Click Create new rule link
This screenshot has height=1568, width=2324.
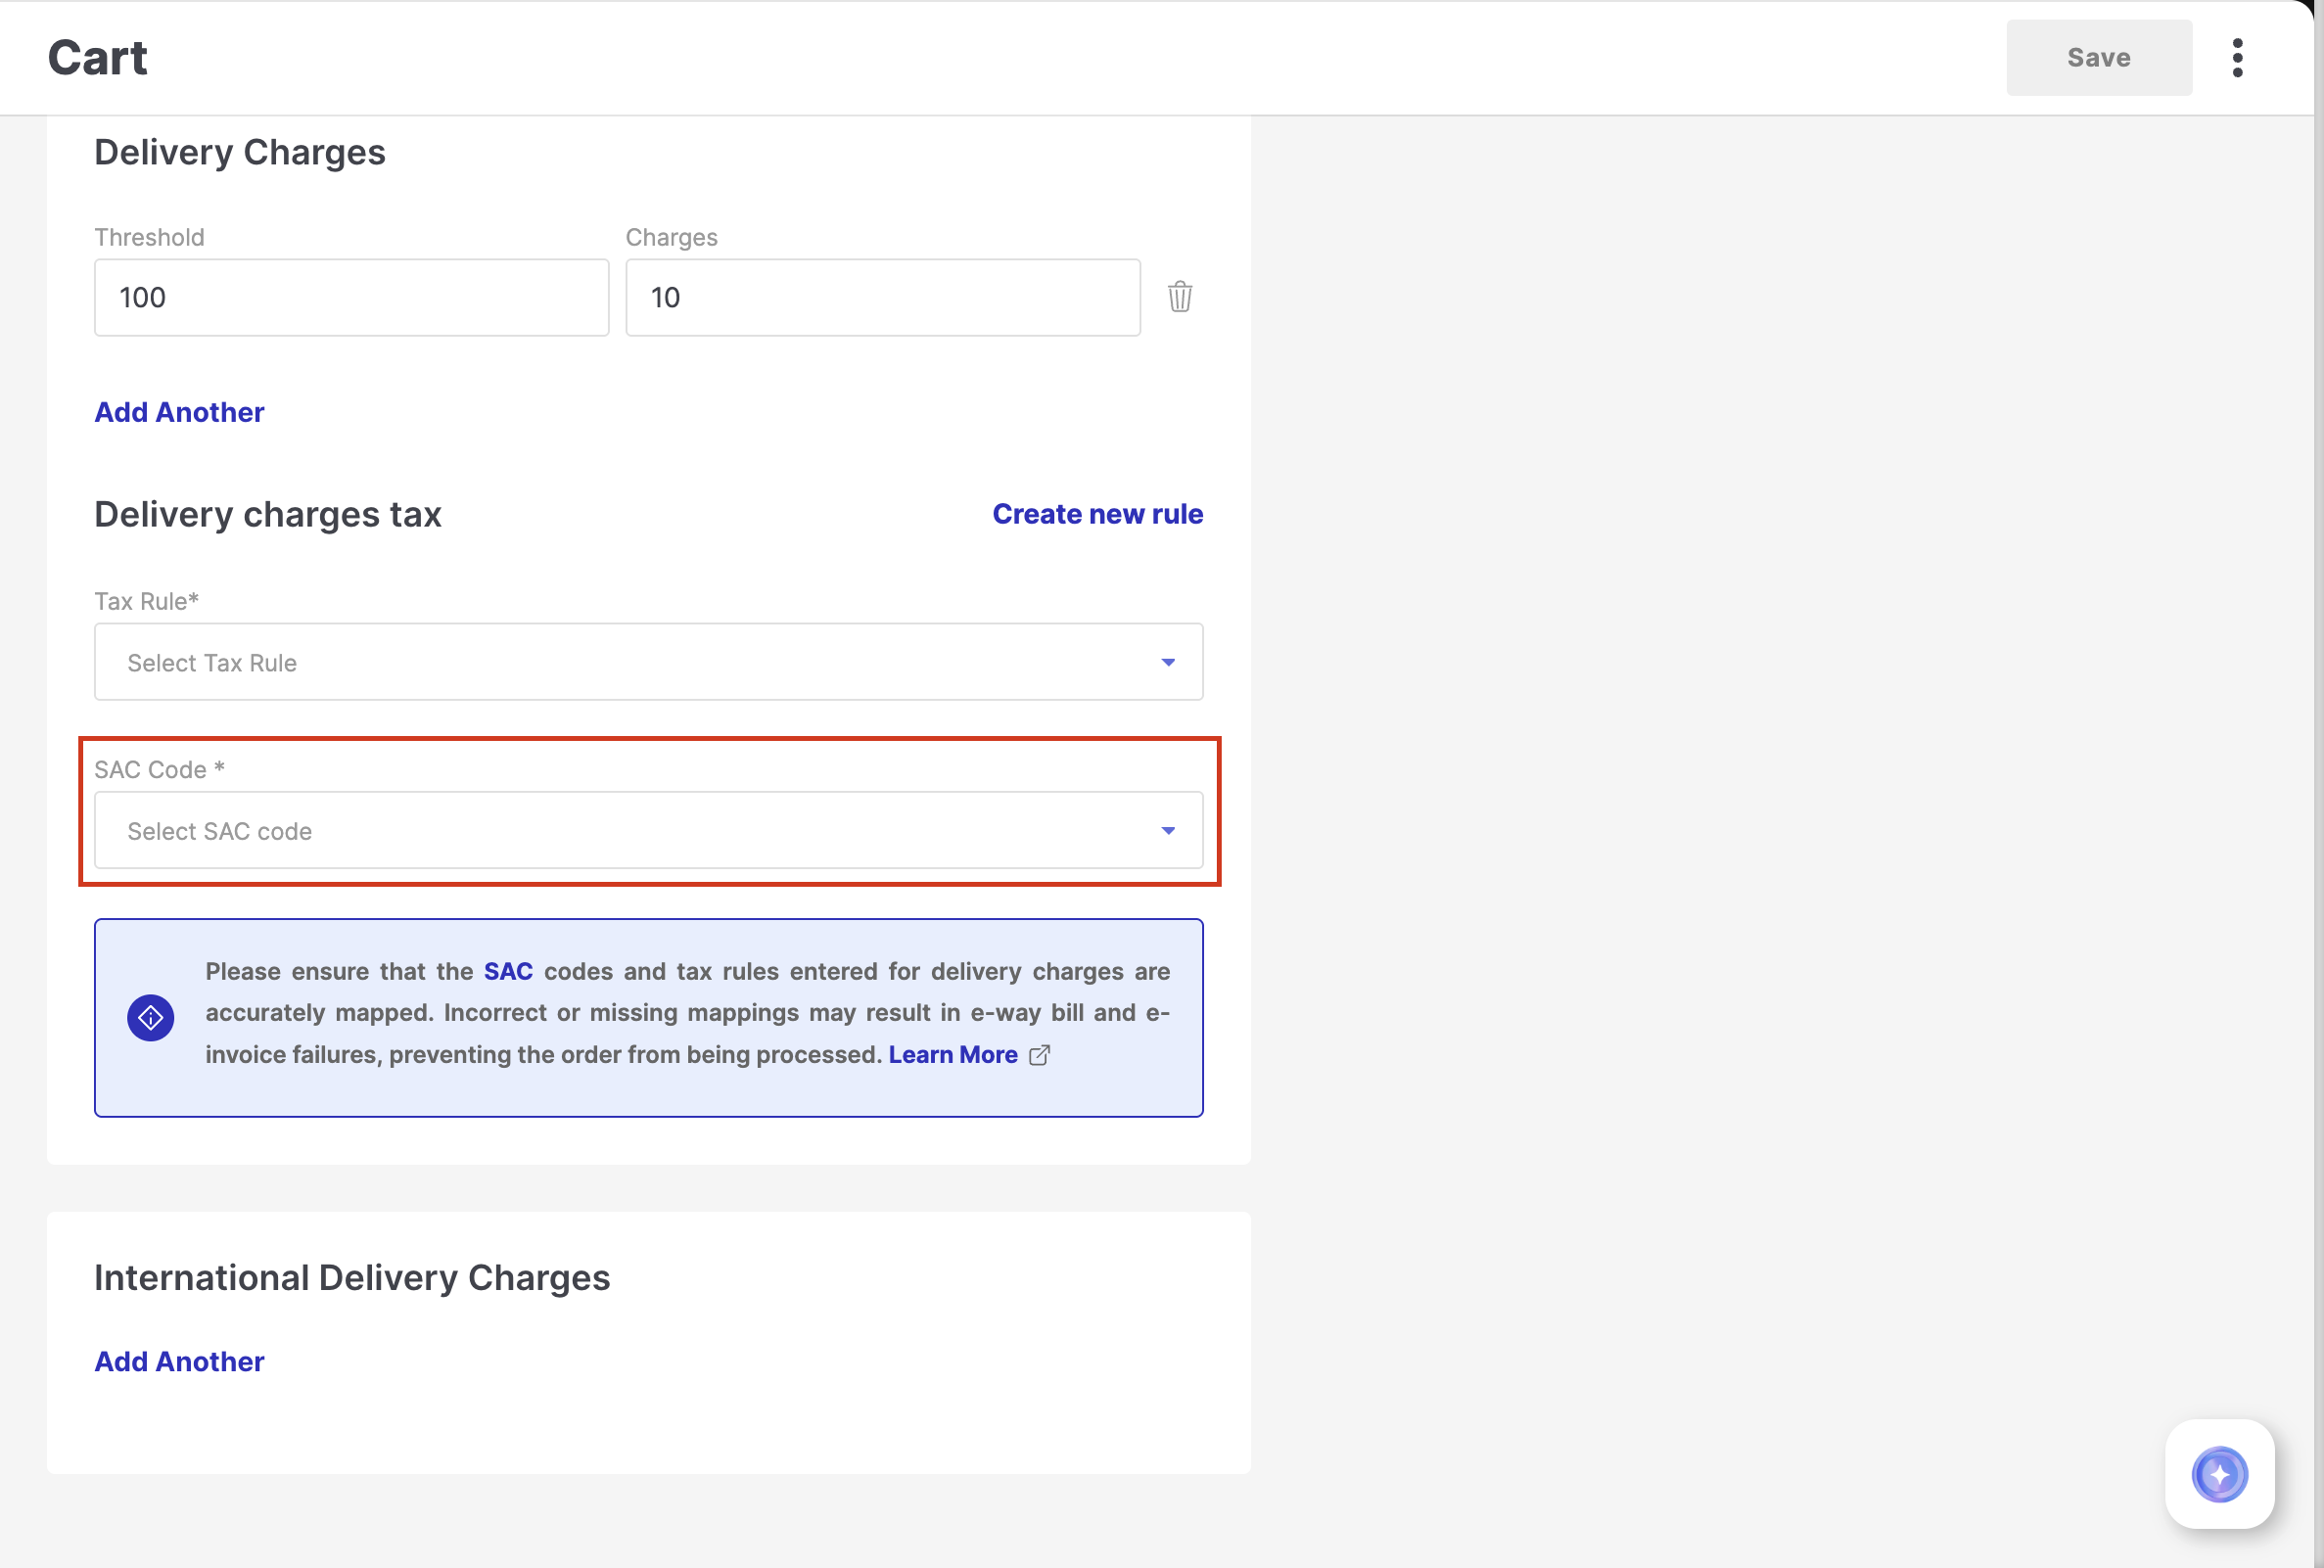[1097, 514]
